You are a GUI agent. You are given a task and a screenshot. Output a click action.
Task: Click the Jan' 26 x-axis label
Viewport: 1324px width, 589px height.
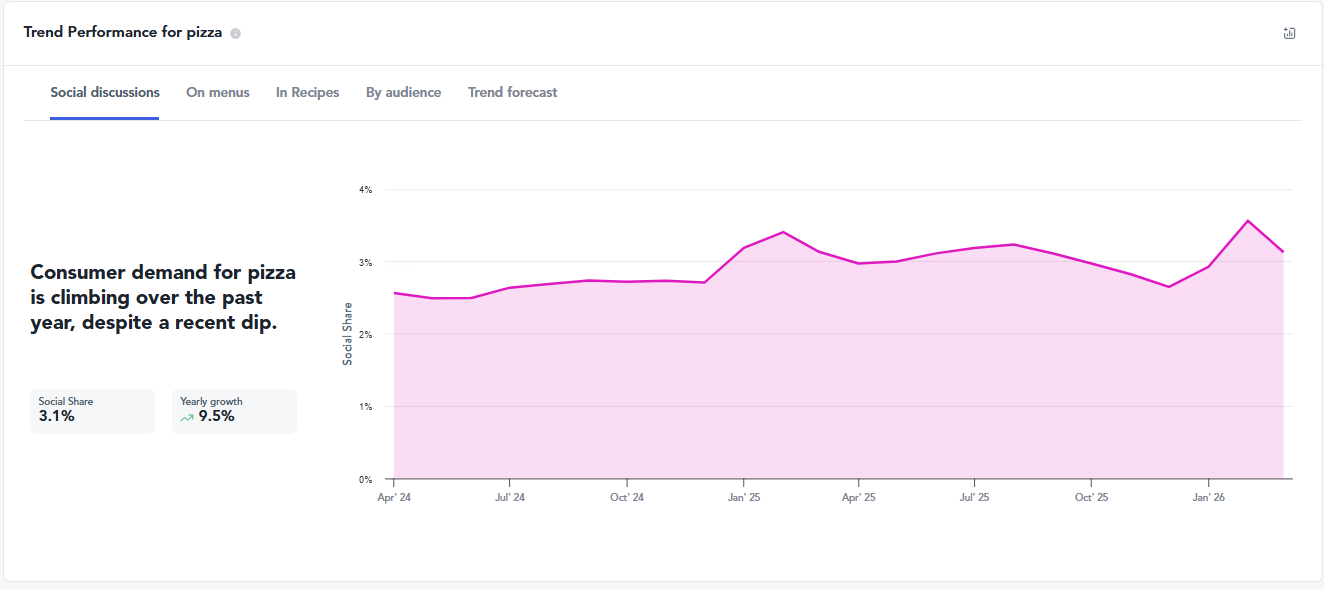[1208, 497]
